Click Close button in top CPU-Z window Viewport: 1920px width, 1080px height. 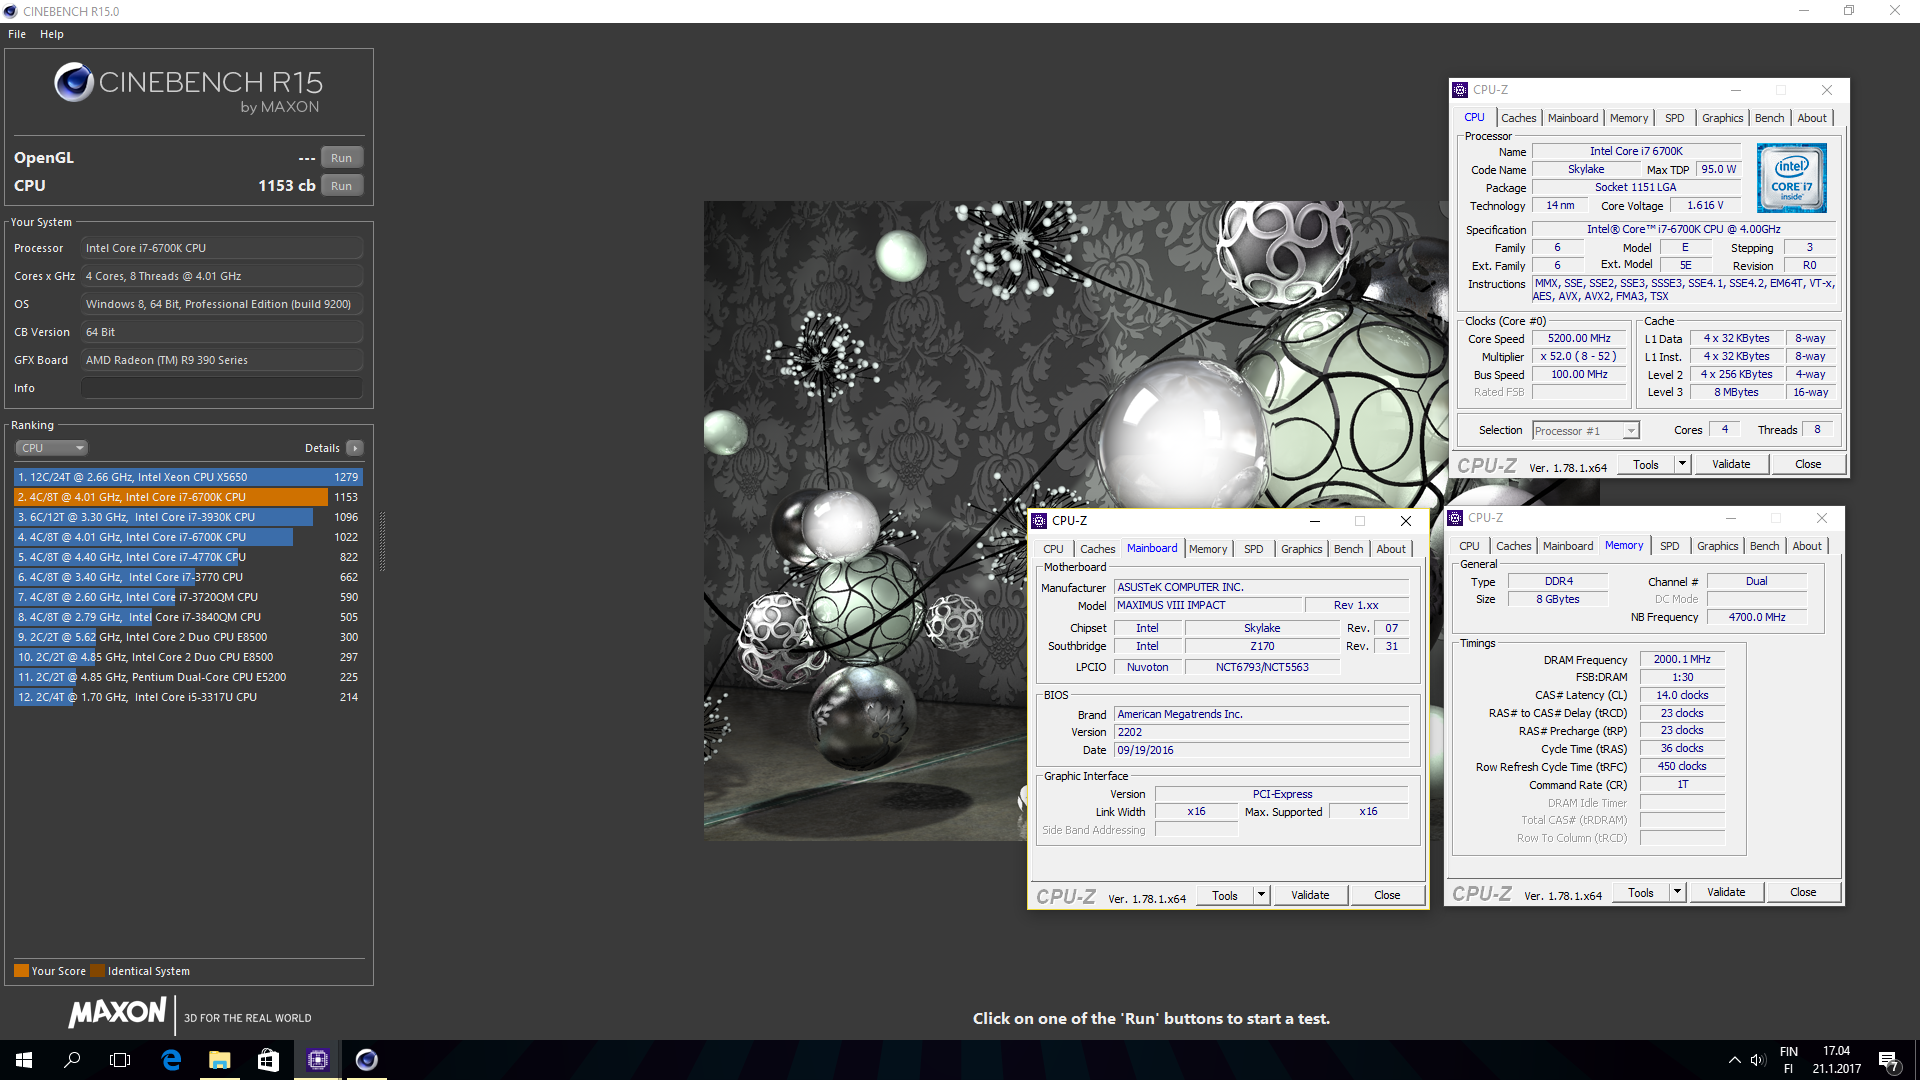pyautogui.click(x=1808, y=465)
